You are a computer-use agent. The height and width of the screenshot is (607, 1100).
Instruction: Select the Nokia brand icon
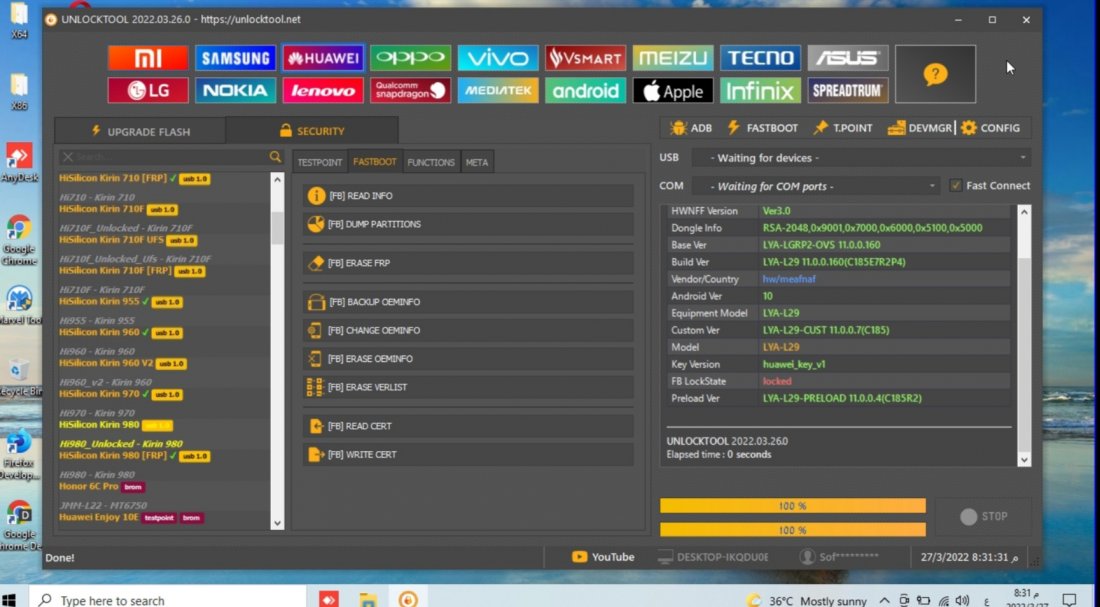click(235, 91)
